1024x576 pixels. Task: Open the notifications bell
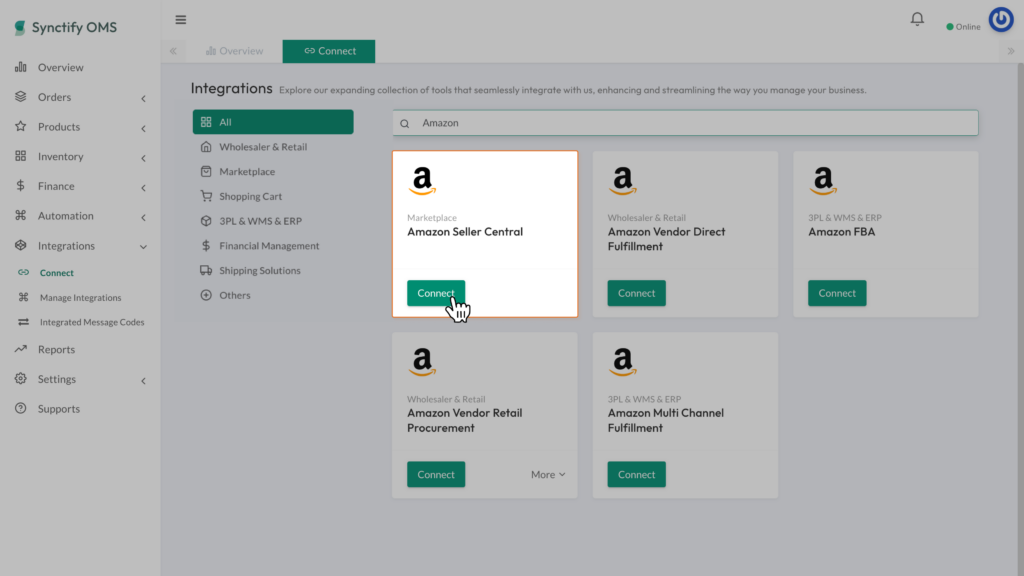pos(917,19)
